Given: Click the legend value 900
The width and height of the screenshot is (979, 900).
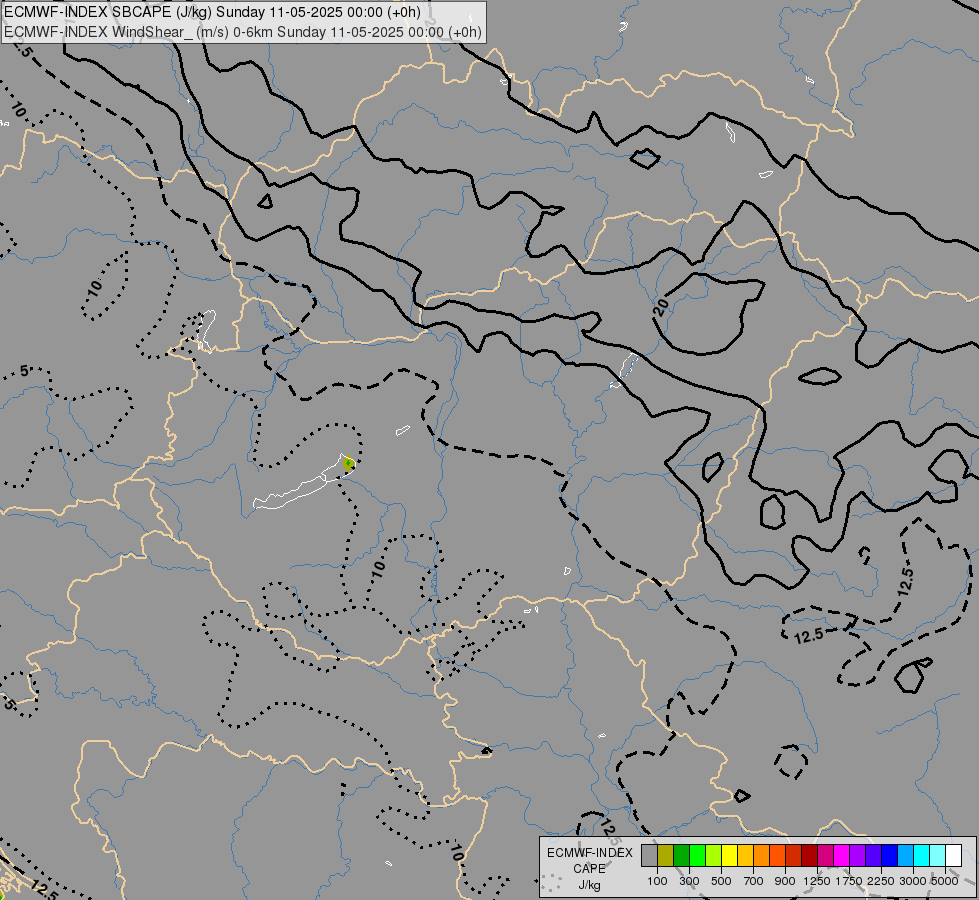Looking at the screenshot, I should (x=785, y=881).
